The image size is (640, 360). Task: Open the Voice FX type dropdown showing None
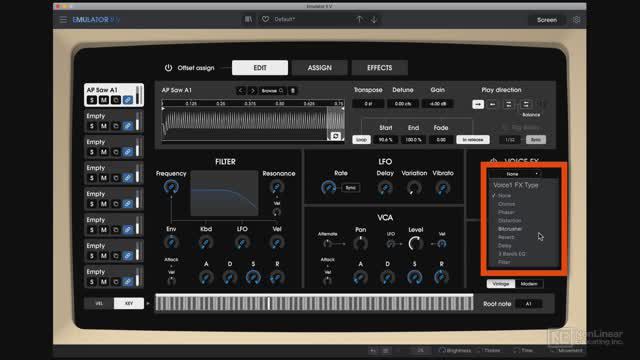click(x=516, y=174)
